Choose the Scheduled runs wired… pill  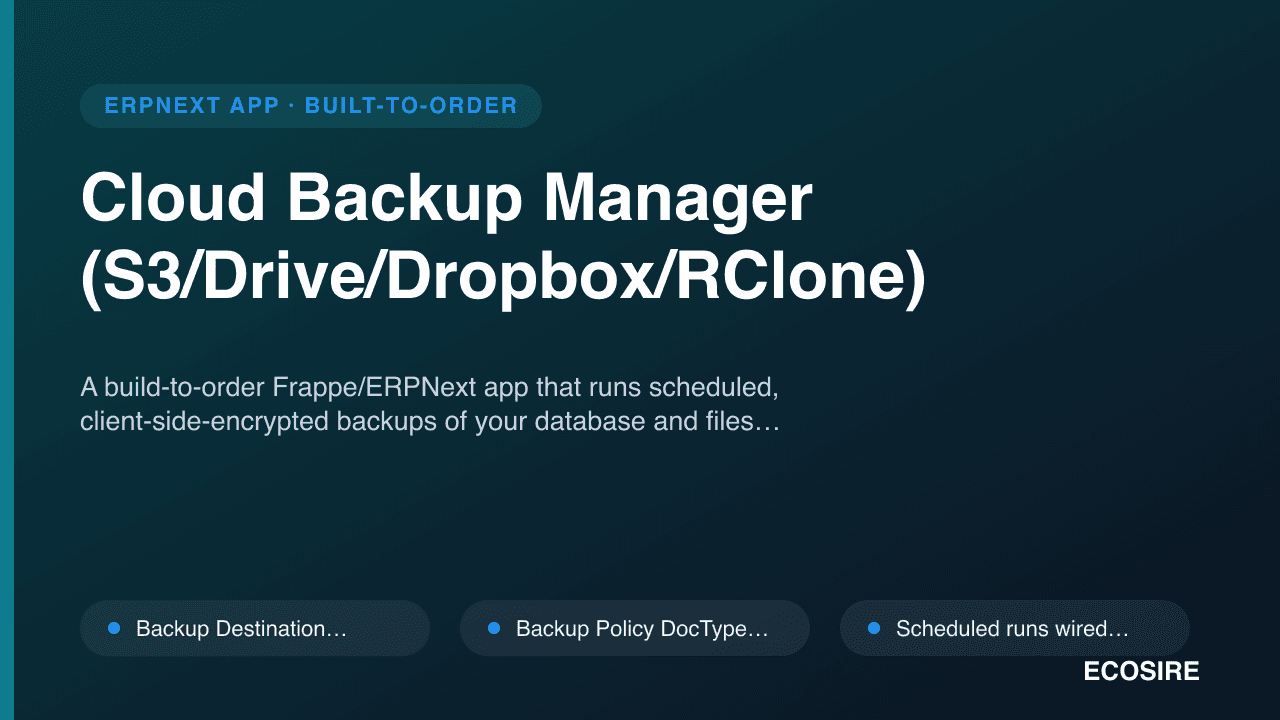(x=1014, y=628)
